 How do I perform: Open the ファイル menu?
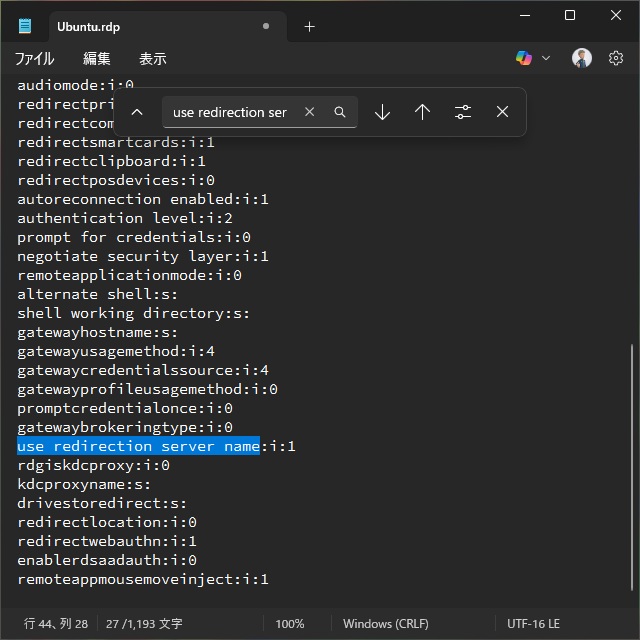point(34,59)
